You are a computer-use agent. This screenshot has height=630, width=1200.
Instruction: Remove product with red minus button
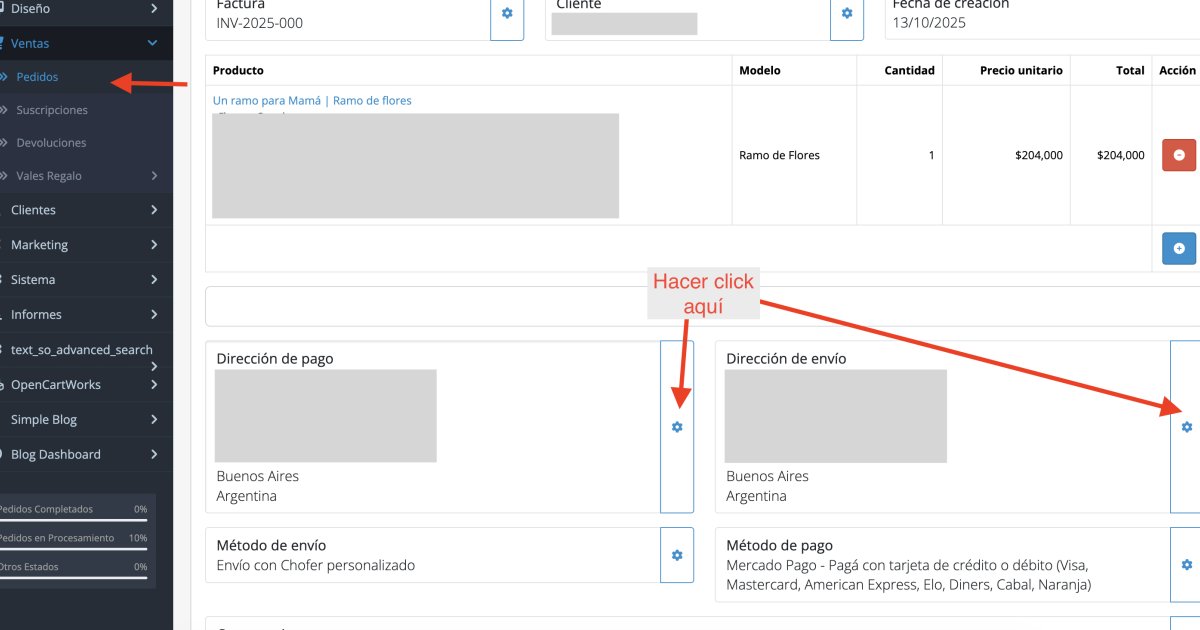coord(1178,155)
